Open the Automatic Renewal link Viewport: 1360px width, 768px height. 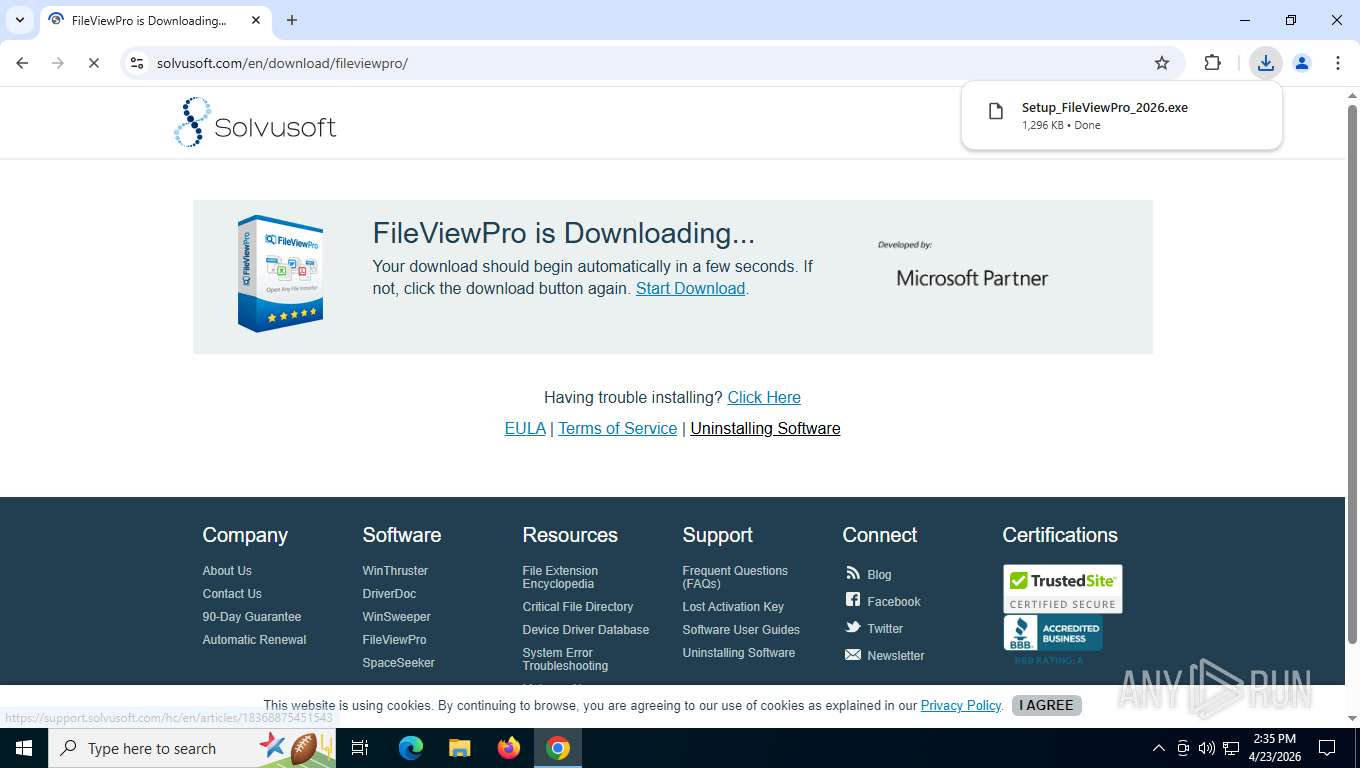(x=254, y=640)
